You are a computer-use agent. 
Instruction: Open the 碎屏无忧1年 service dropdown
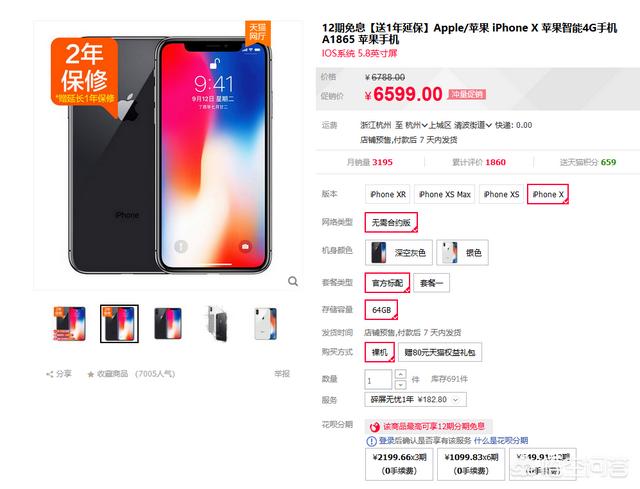415,400
